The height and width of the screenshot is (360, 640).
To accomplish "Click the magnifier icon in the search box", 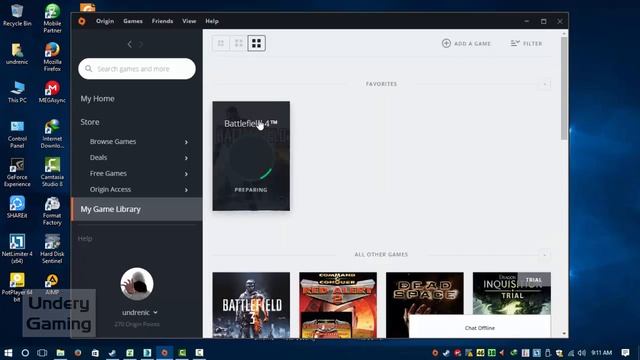I will 89,69.
